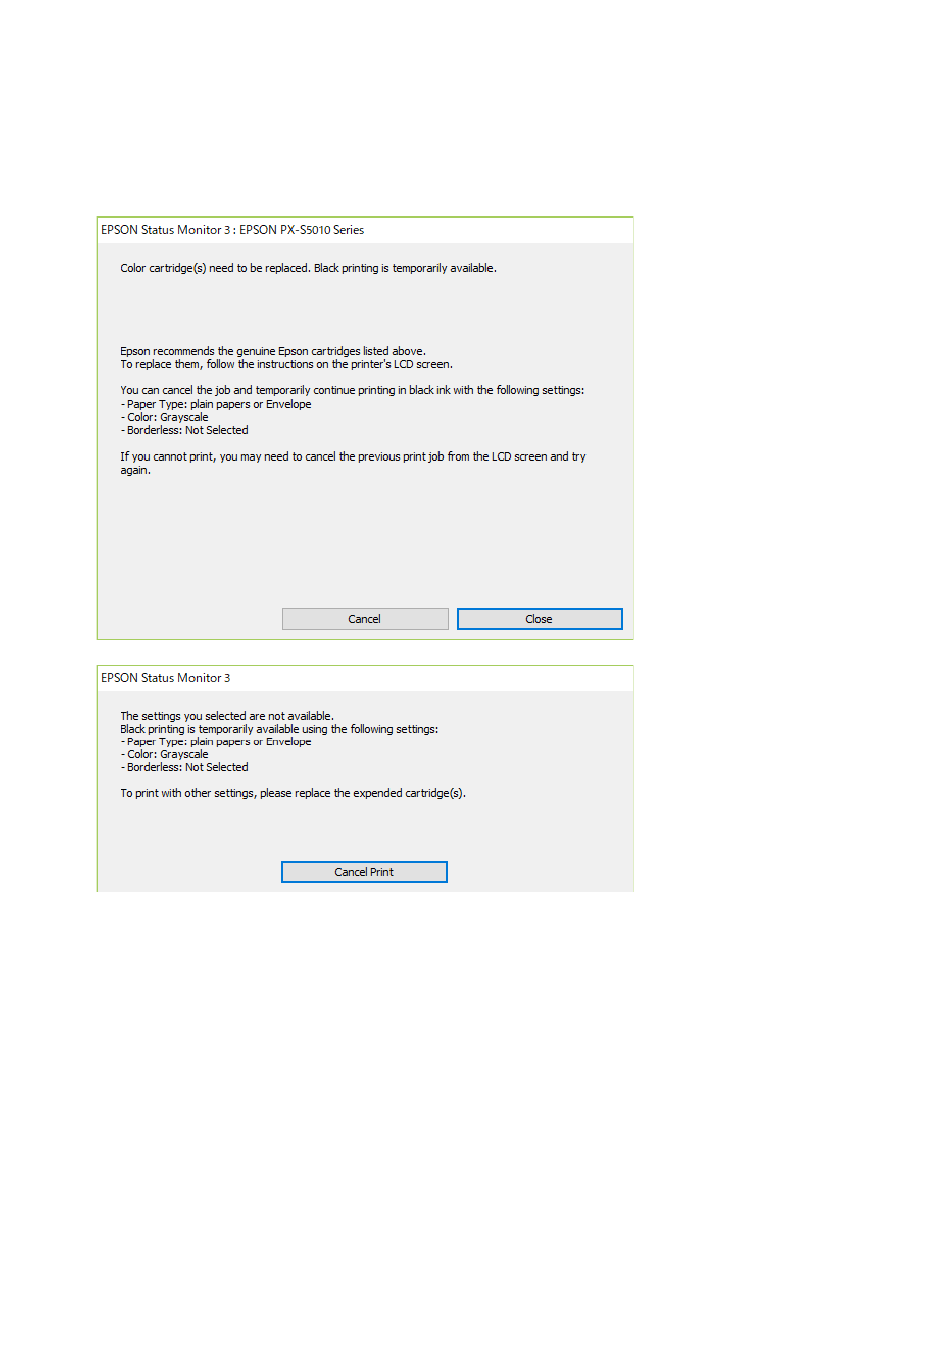Click the 'Color cartridge(s) need to be replaced' message
Image resolution: width=950 pixels, height=1370 pixels.
308,268
